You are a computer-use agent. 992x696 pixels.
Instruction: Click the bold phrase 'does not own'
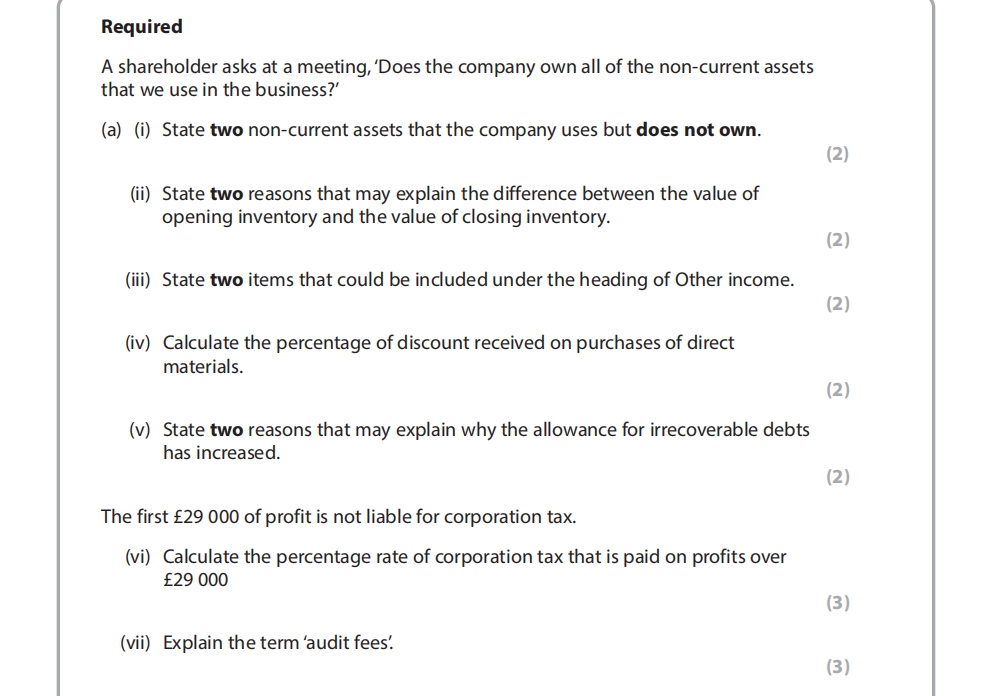click(x=697, y=130)
